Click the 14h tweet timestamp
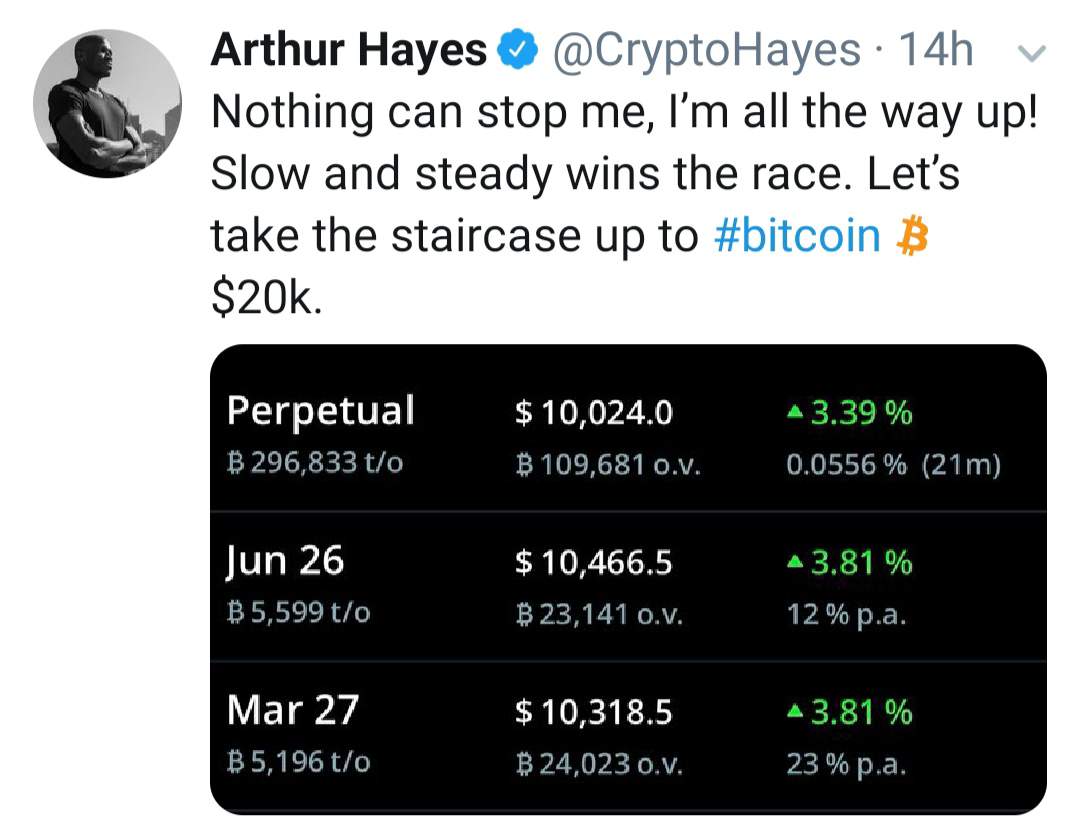 pos(936,50)
